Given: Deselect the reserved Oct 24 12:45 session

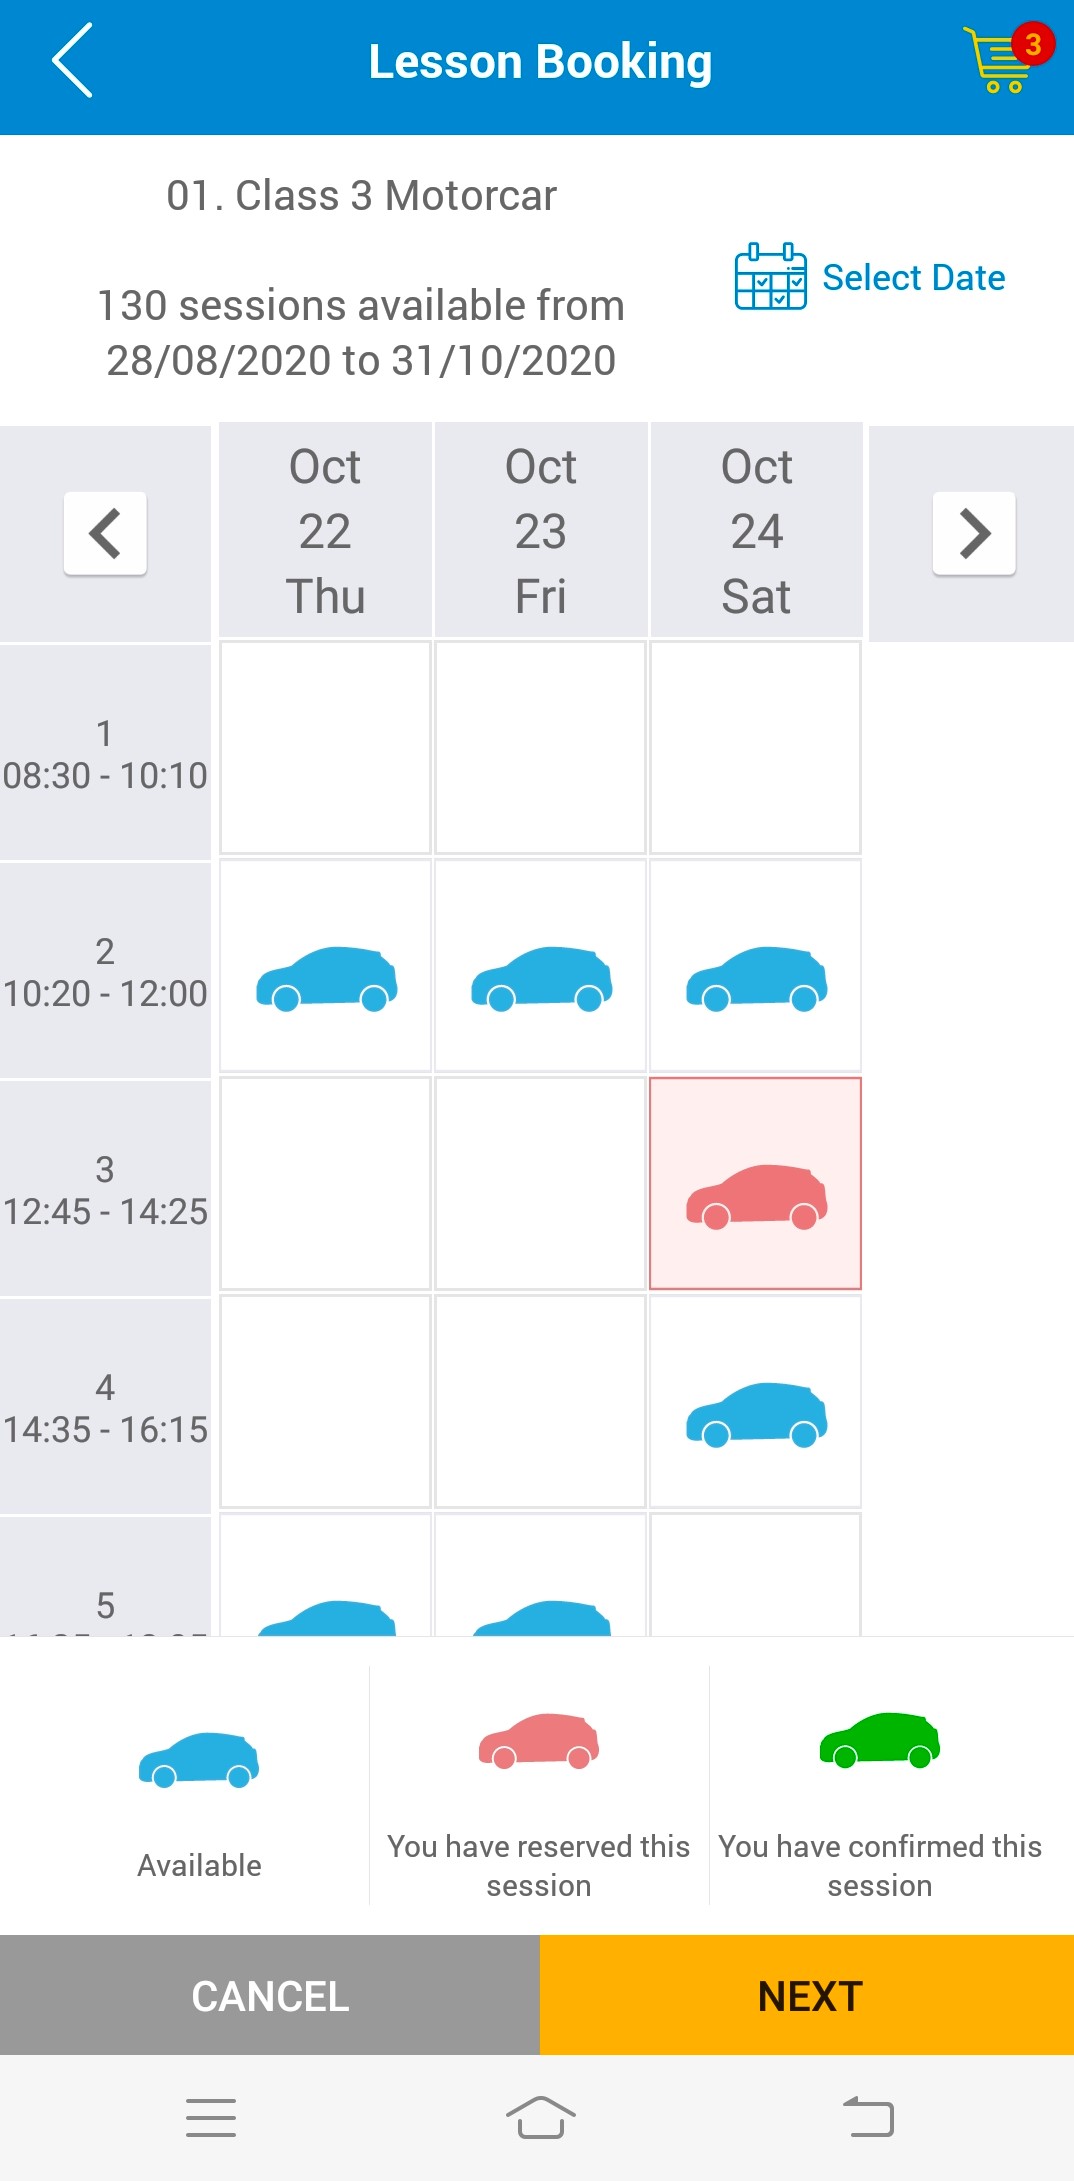Looking at the screenshot, I should point(756,1196).
